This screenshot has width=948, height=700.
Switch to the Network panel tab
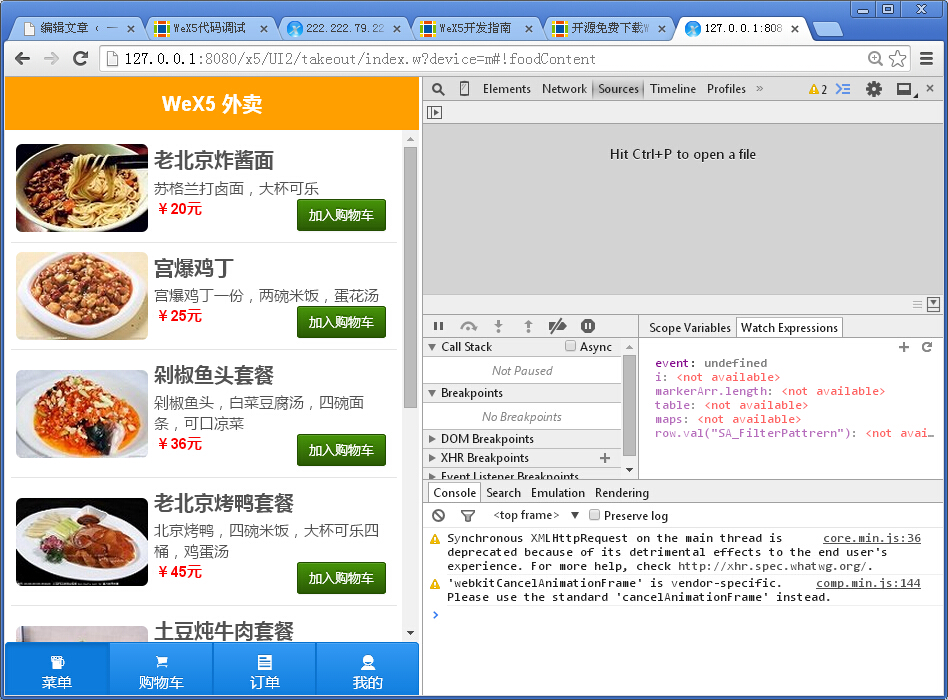564,89
